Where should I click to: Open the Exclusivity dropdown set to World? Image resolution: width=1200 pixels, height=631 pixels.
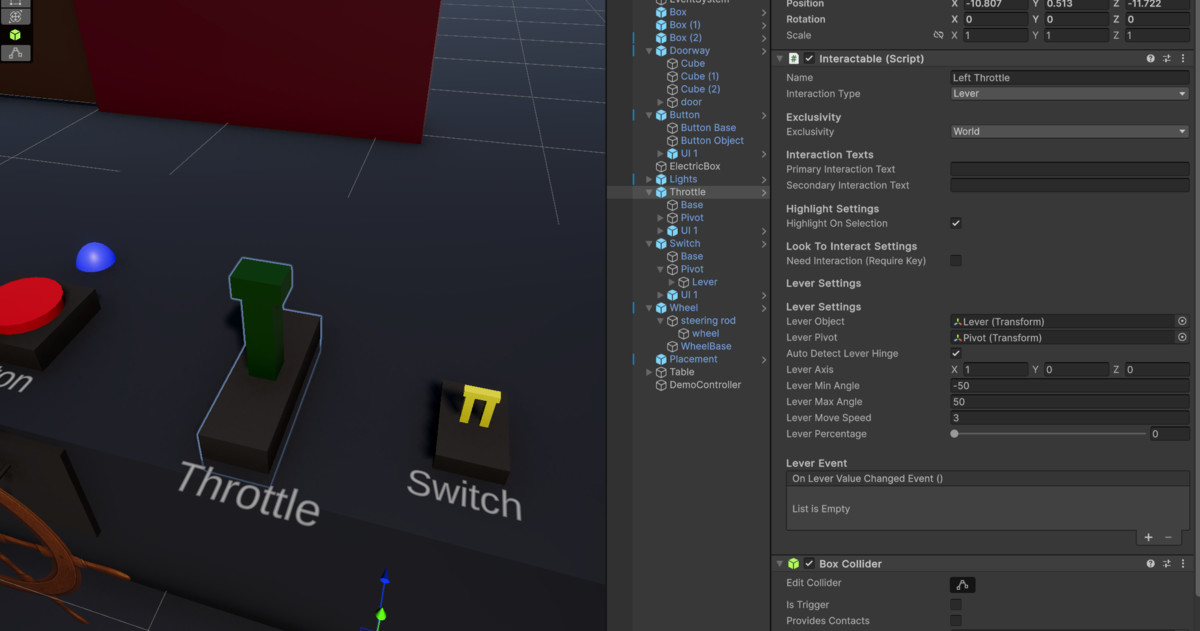click(1068, 131)
